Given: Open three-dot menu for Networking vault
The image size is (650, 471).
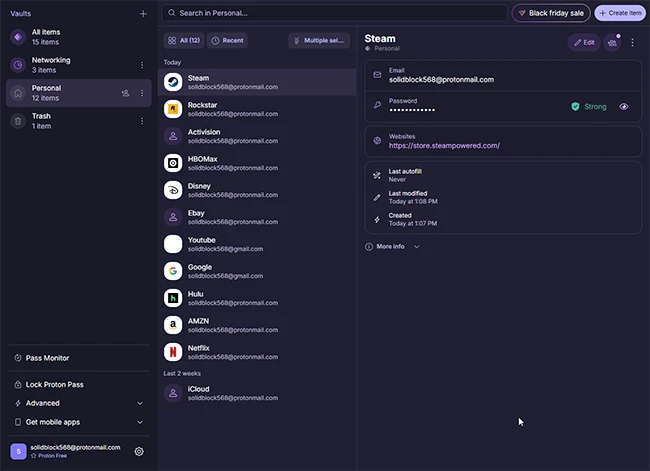Looking at the screenshot, I should [142, 65].
